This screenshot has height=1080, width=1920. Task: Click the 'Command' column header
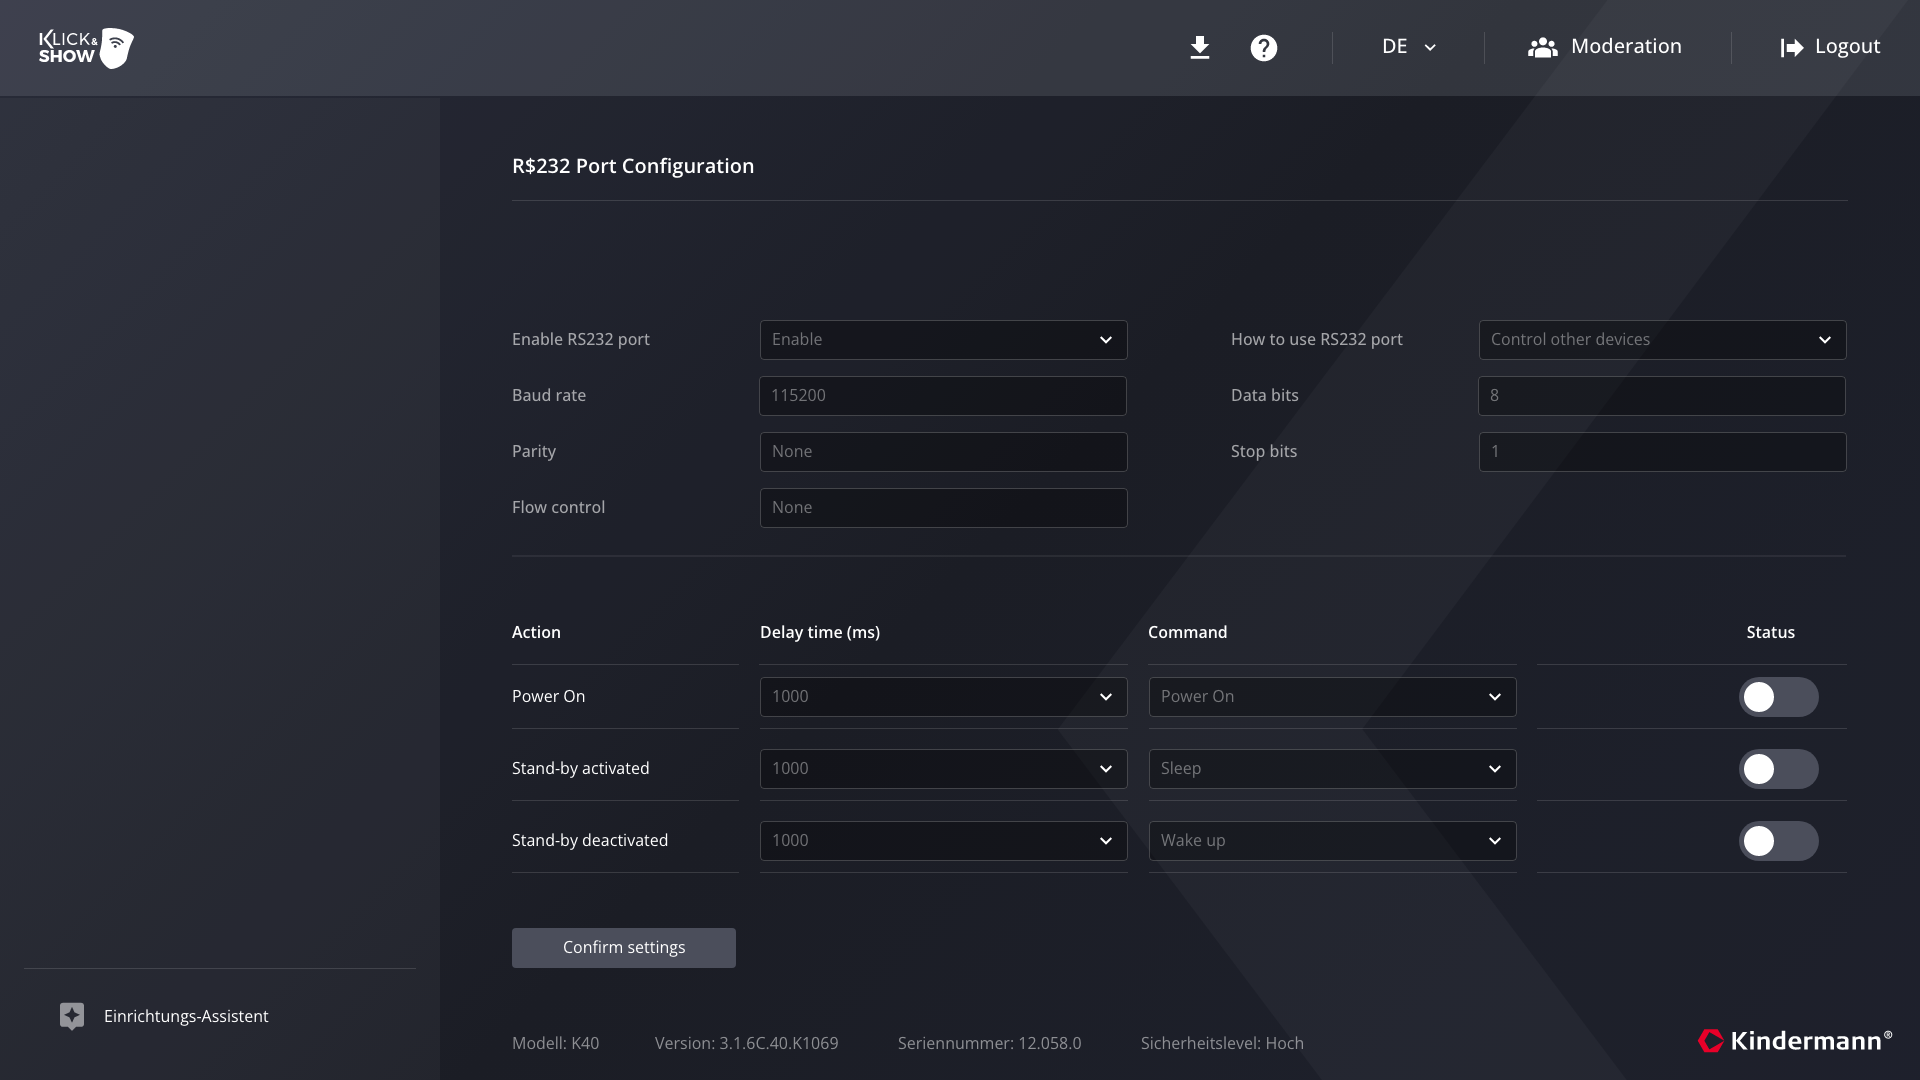[1187, 632]
